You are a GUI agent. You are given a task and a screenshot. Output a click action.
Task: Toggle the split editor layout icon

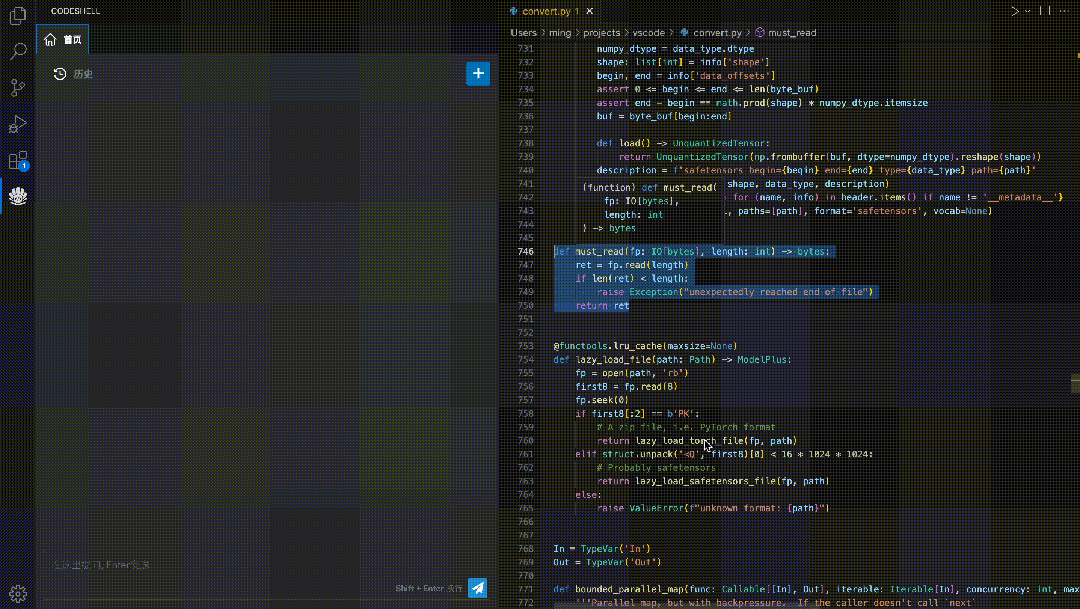coord(1045,11)
